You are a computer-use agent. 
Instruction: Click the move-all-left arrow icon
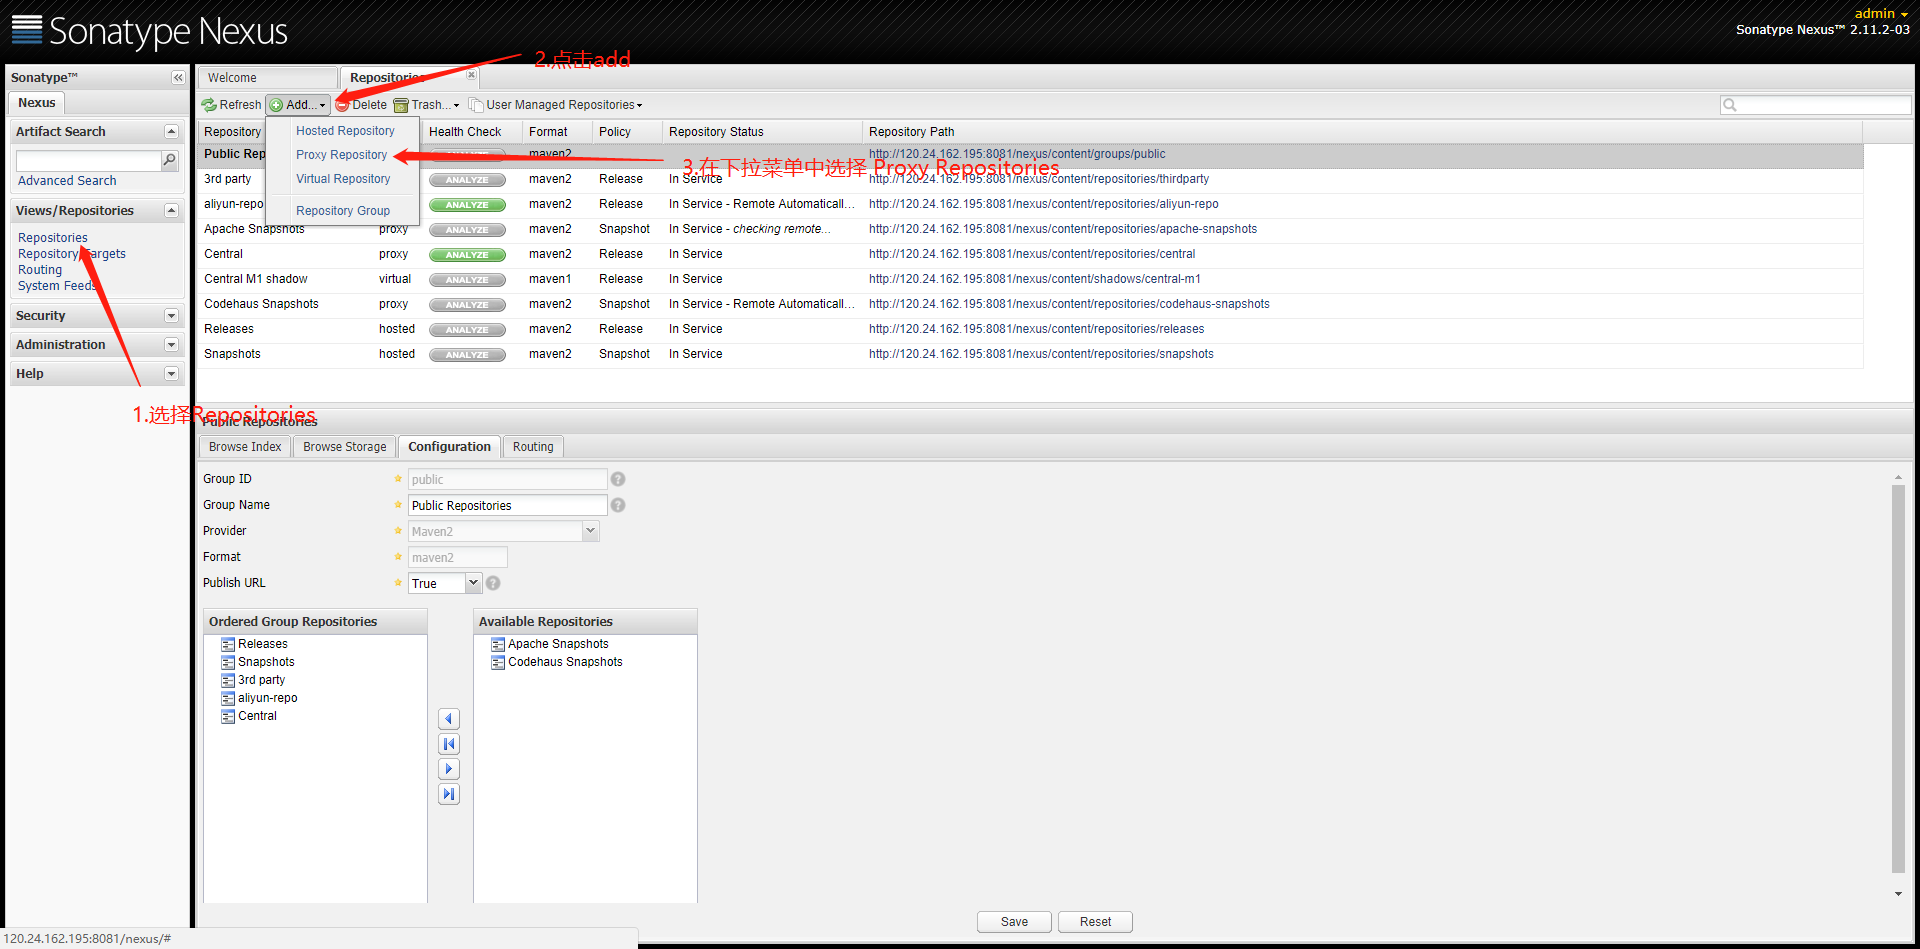pyautogui.click(x=449, y=744)
